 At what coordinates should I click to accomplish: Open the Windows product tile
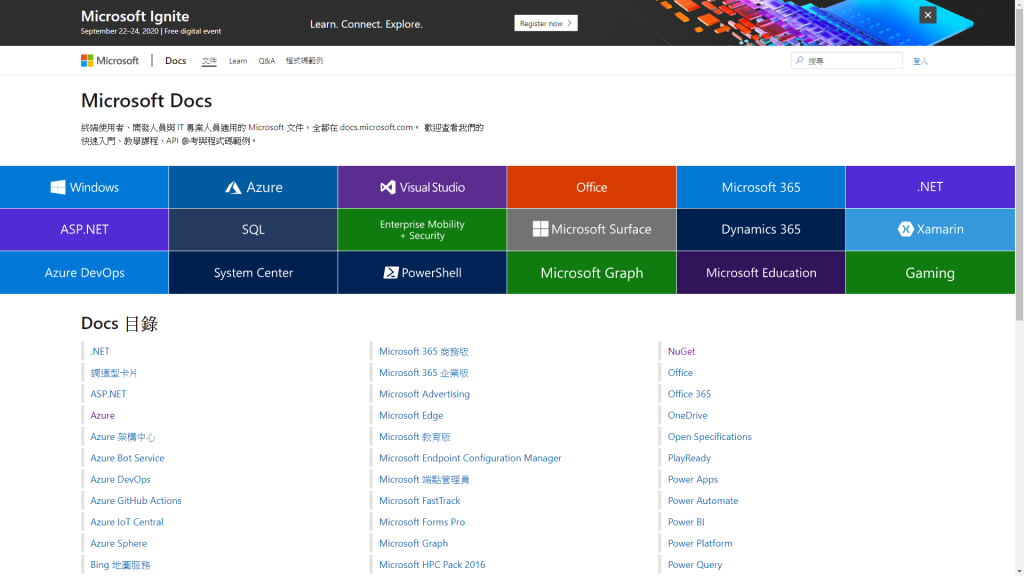84,187
